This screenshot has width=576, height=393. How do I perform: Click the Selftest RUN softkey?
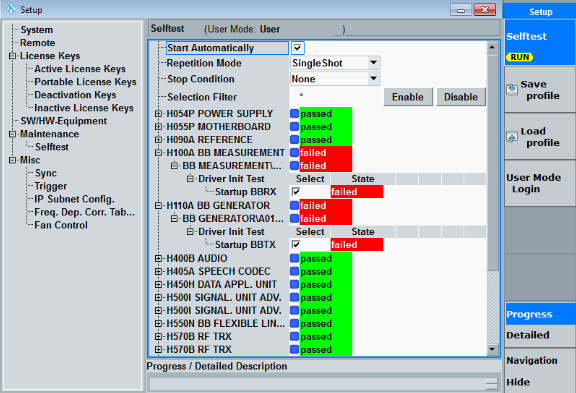[539, 43]
